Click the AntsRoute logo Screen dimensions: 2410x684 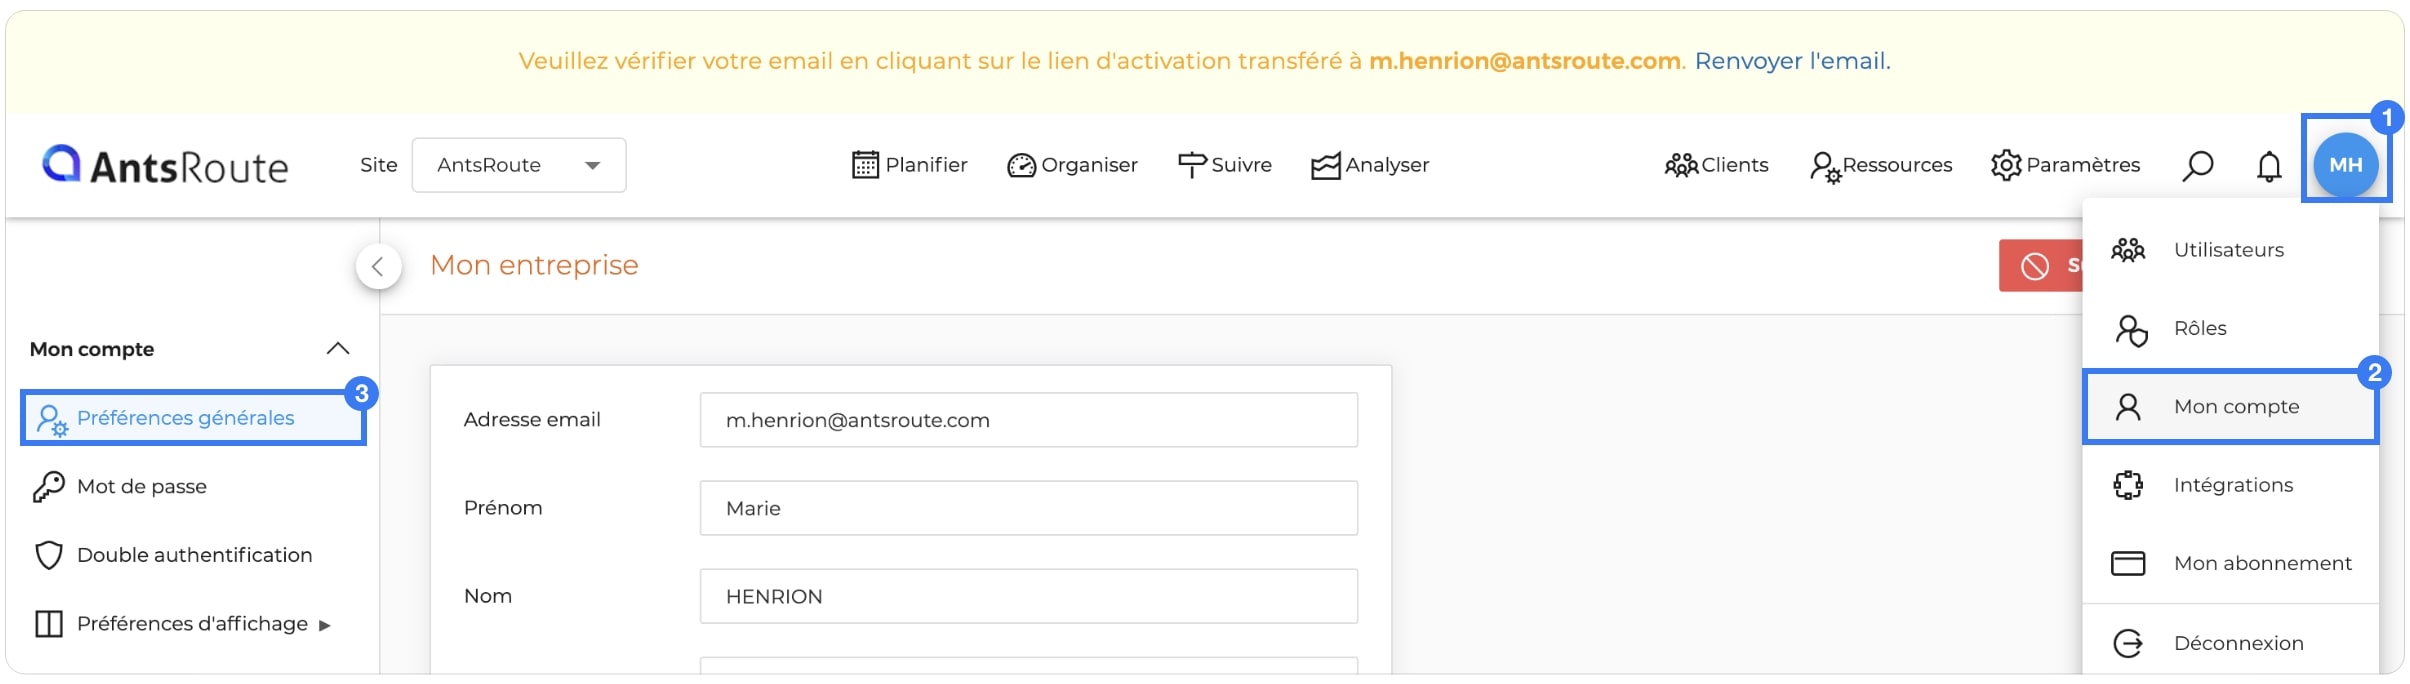point(165,165)
